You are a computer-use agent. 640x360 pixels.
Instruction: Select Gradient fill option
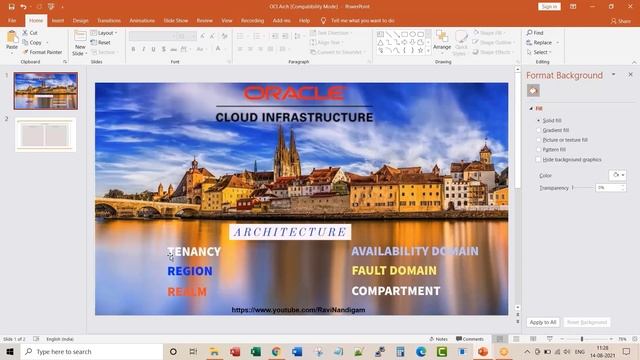[553, 130]
